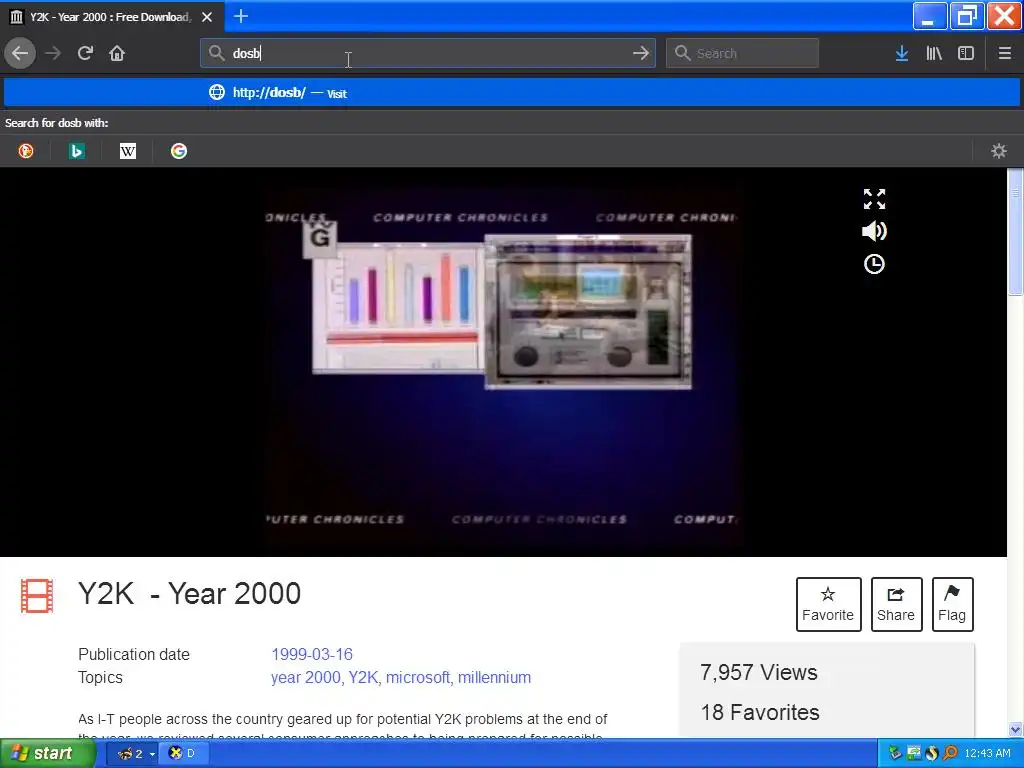Open the video playback speed clock icon
1024x768 pixels.
pyautogui.click(x=874, y=264)
